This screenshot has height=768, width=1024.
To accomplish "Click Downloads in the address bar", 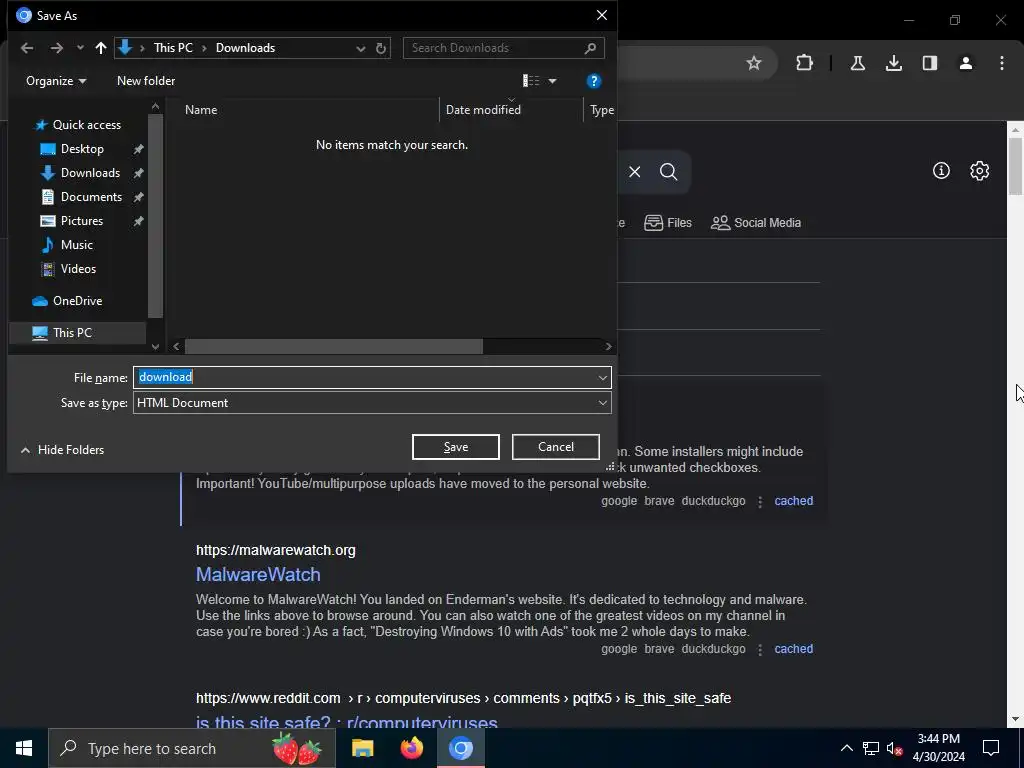I will point(245,48).
